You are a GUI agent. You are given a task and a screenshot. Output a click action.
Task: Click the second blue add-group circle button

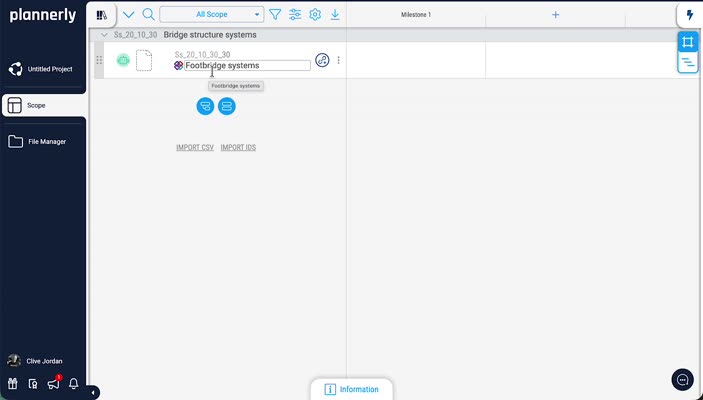coord(227,106)
